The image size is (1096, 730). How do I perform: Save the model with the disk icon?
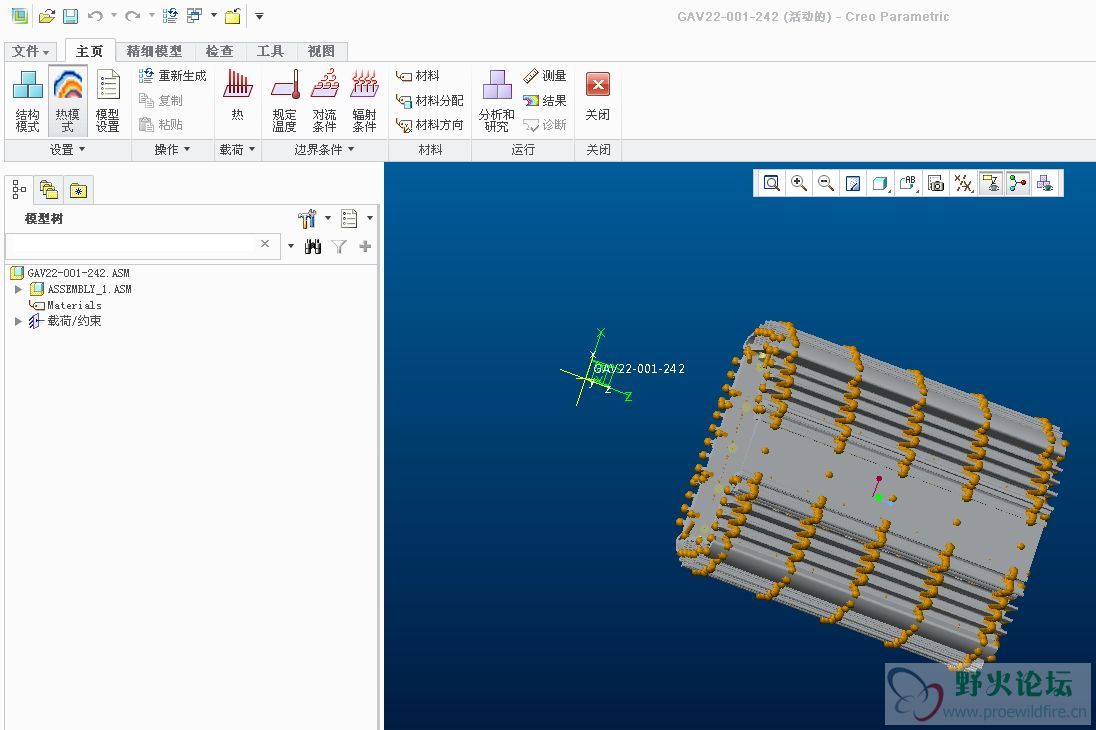[x=70, y=15]
